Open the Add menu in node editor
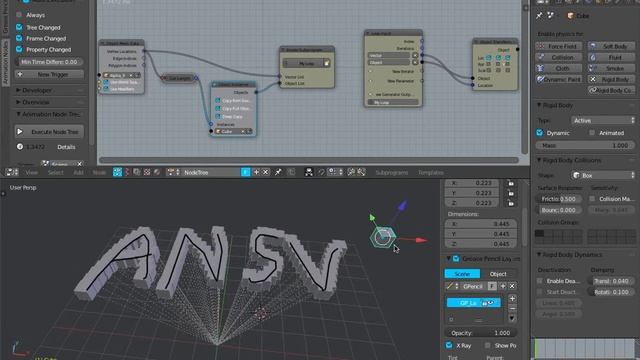The height and width of the screenshot is (360, 640). [78, 173]
